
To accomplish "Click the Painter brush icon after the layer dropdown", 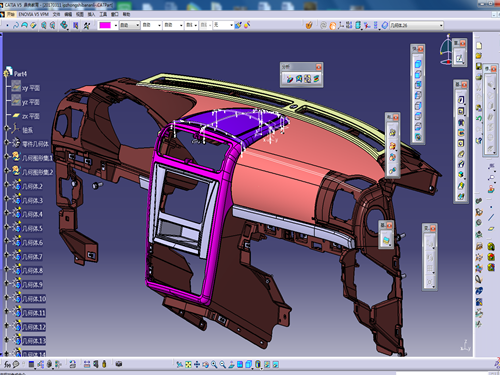I will click(x=238, y=25).
